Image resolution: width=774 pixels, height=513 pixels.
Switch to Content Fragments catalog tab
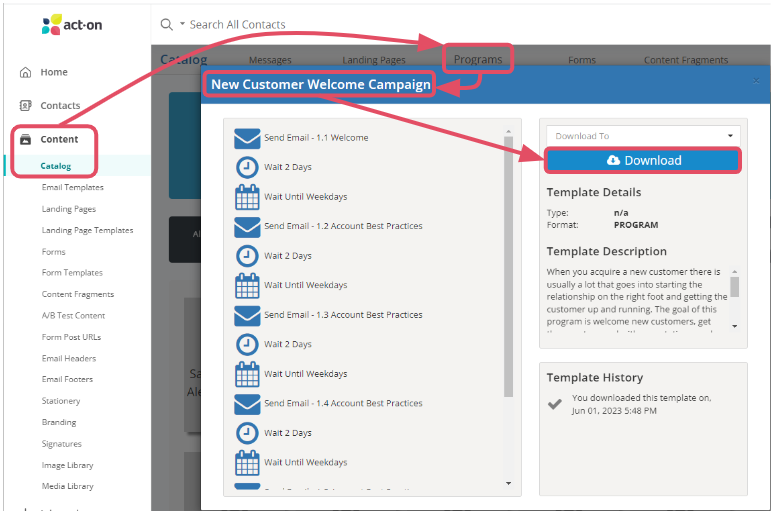pyautogui.click(x=686, y=60)
